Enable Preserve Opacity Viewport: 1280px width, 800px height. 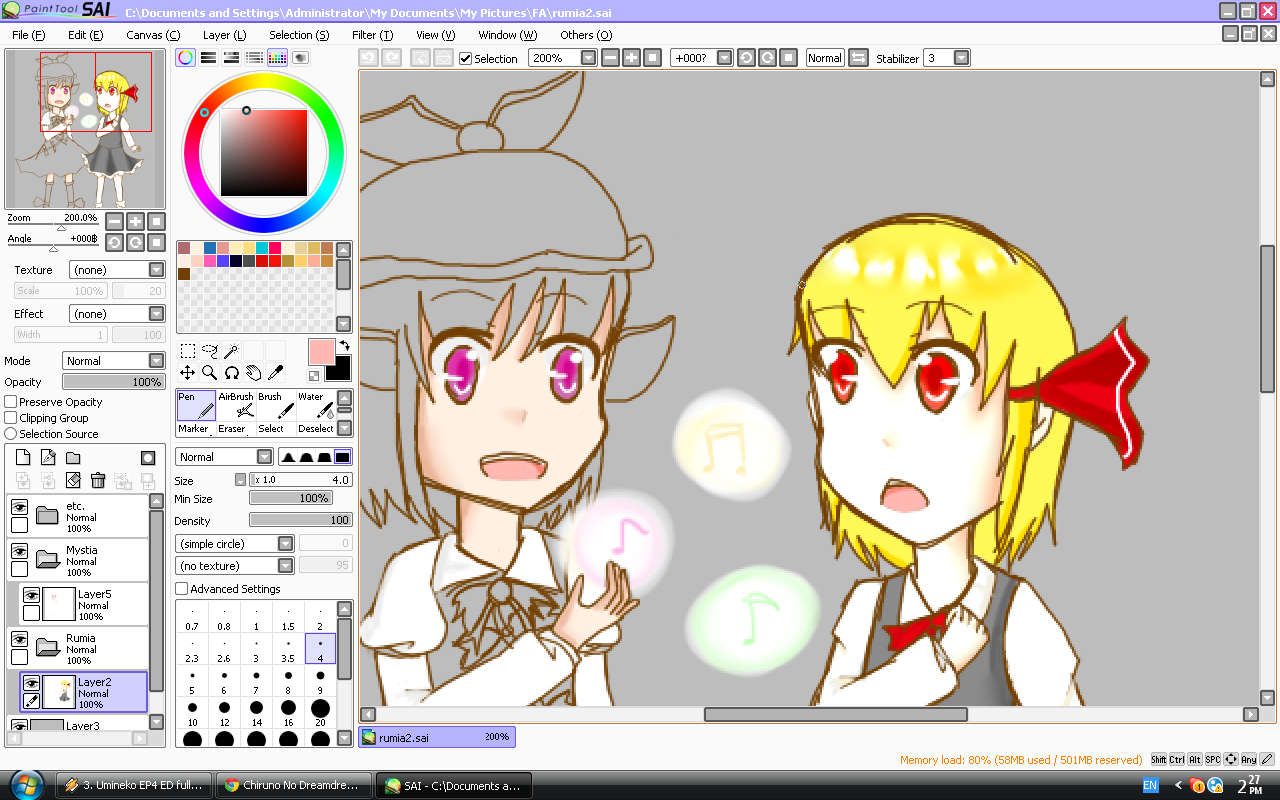click(11, 402)
